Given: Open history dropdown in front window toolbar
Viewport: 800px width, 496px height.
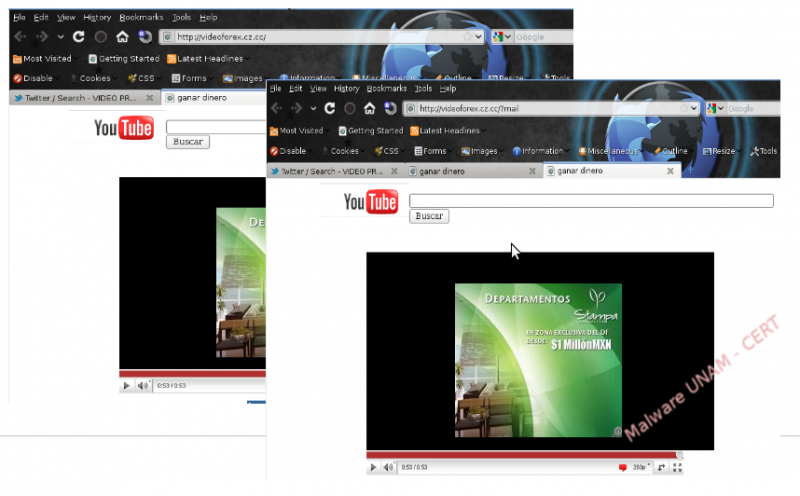Looking at the screenshot, I should [313, 108].
